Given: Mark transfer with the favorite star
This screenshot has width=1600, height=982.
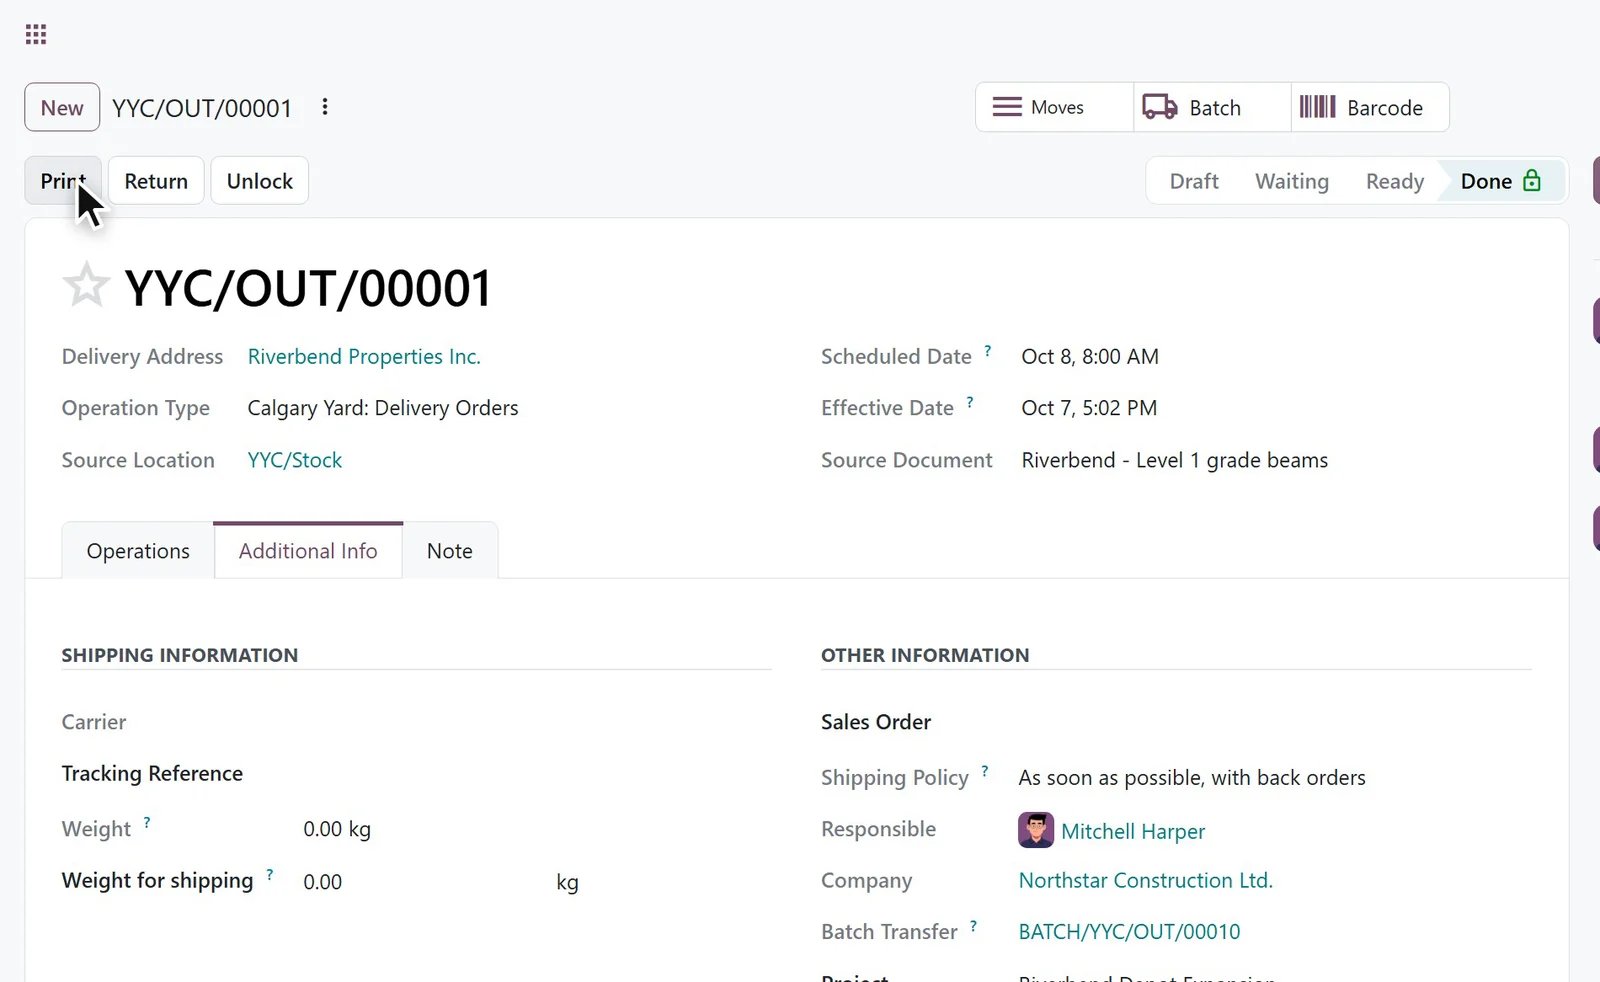Looking at the screenshot, I should [x=86, y=286].
